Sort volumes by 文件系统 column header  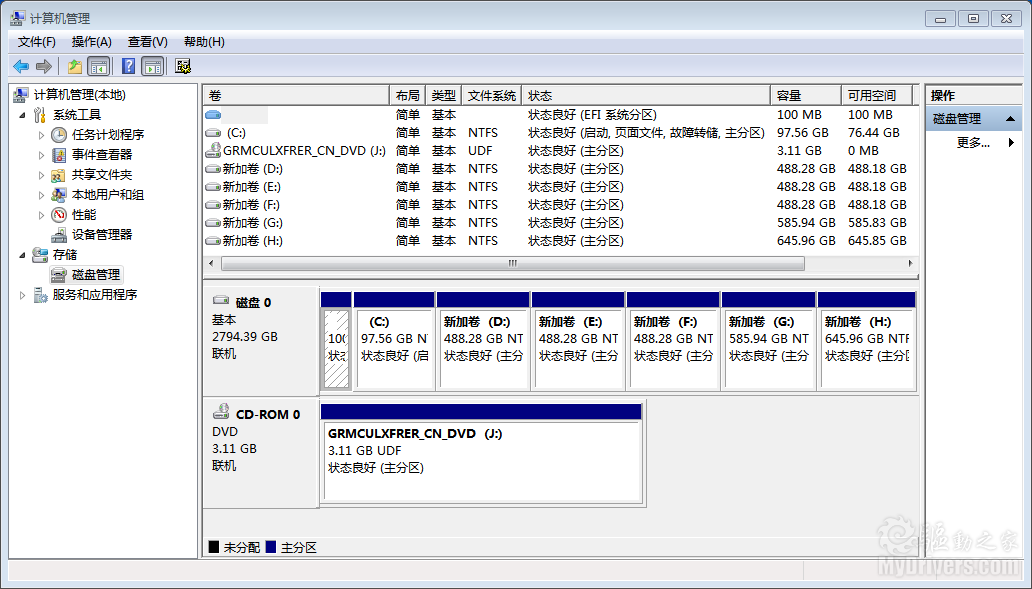(491, 95)
